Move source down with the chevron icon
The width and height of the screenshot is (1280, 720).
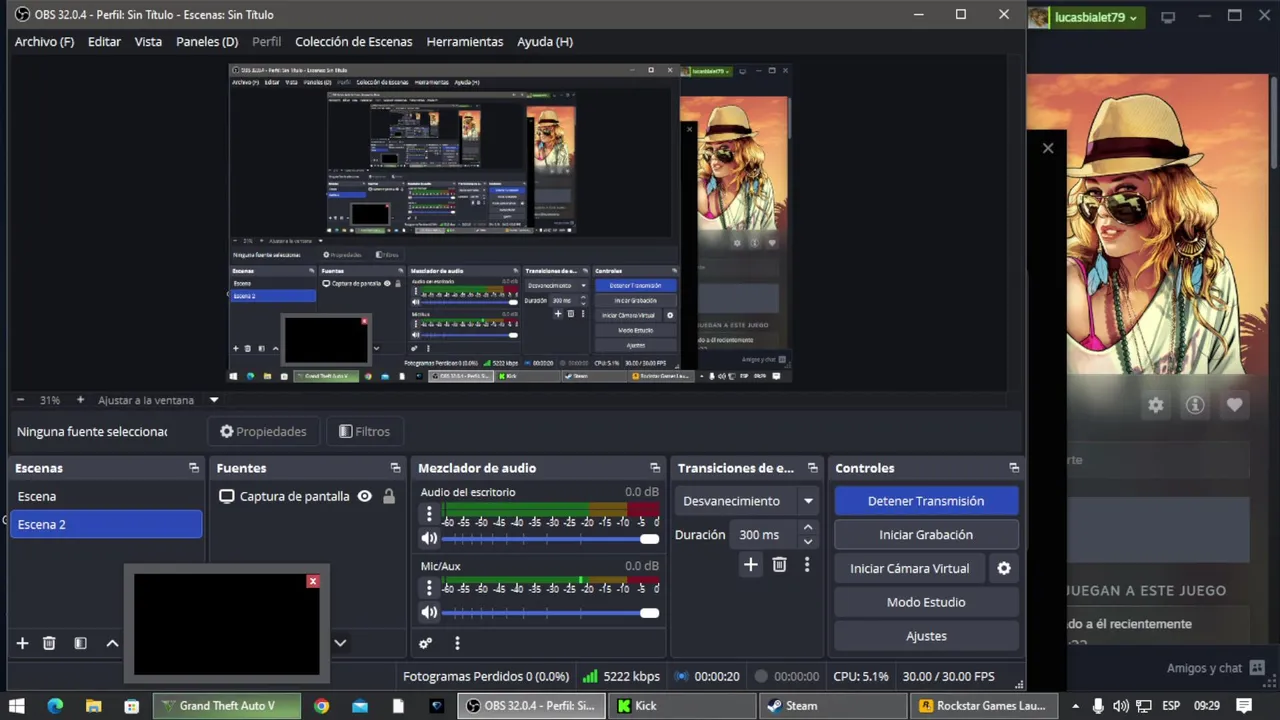[340, 643]
